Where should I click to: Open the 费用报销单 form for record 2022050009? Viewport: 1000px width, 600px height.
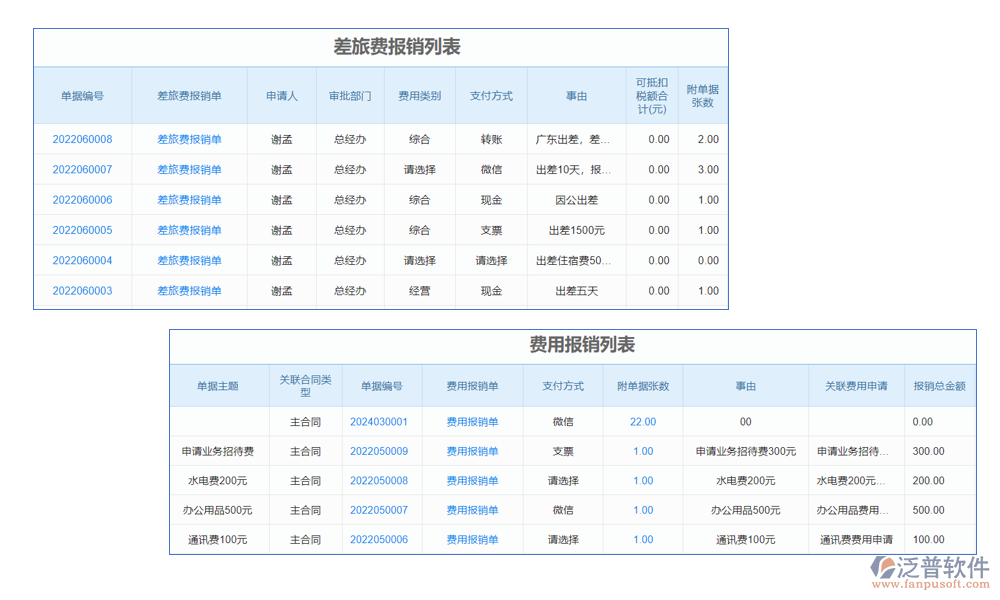(471, 451)
